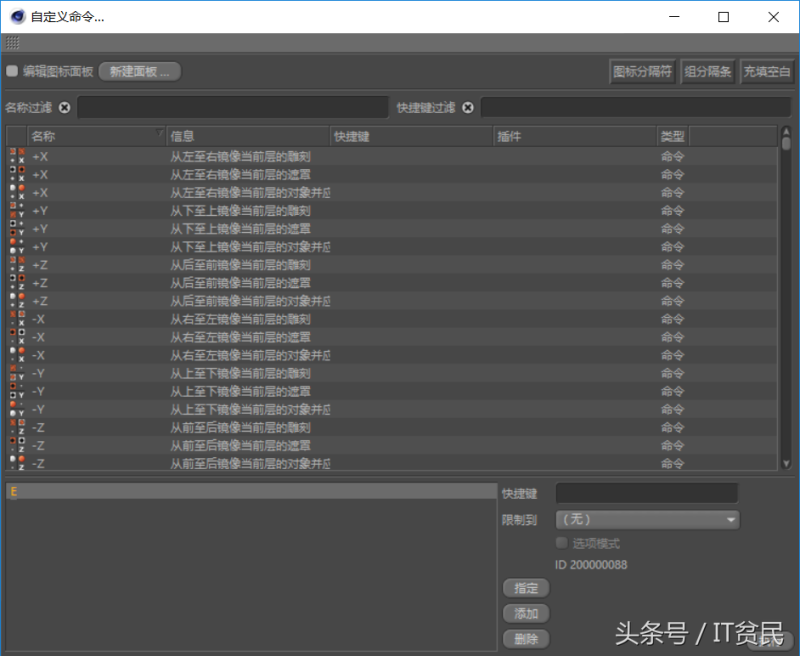800x656 pixels.
Task: Click inside the 快捷键 input field
Action: pos(646,492)
